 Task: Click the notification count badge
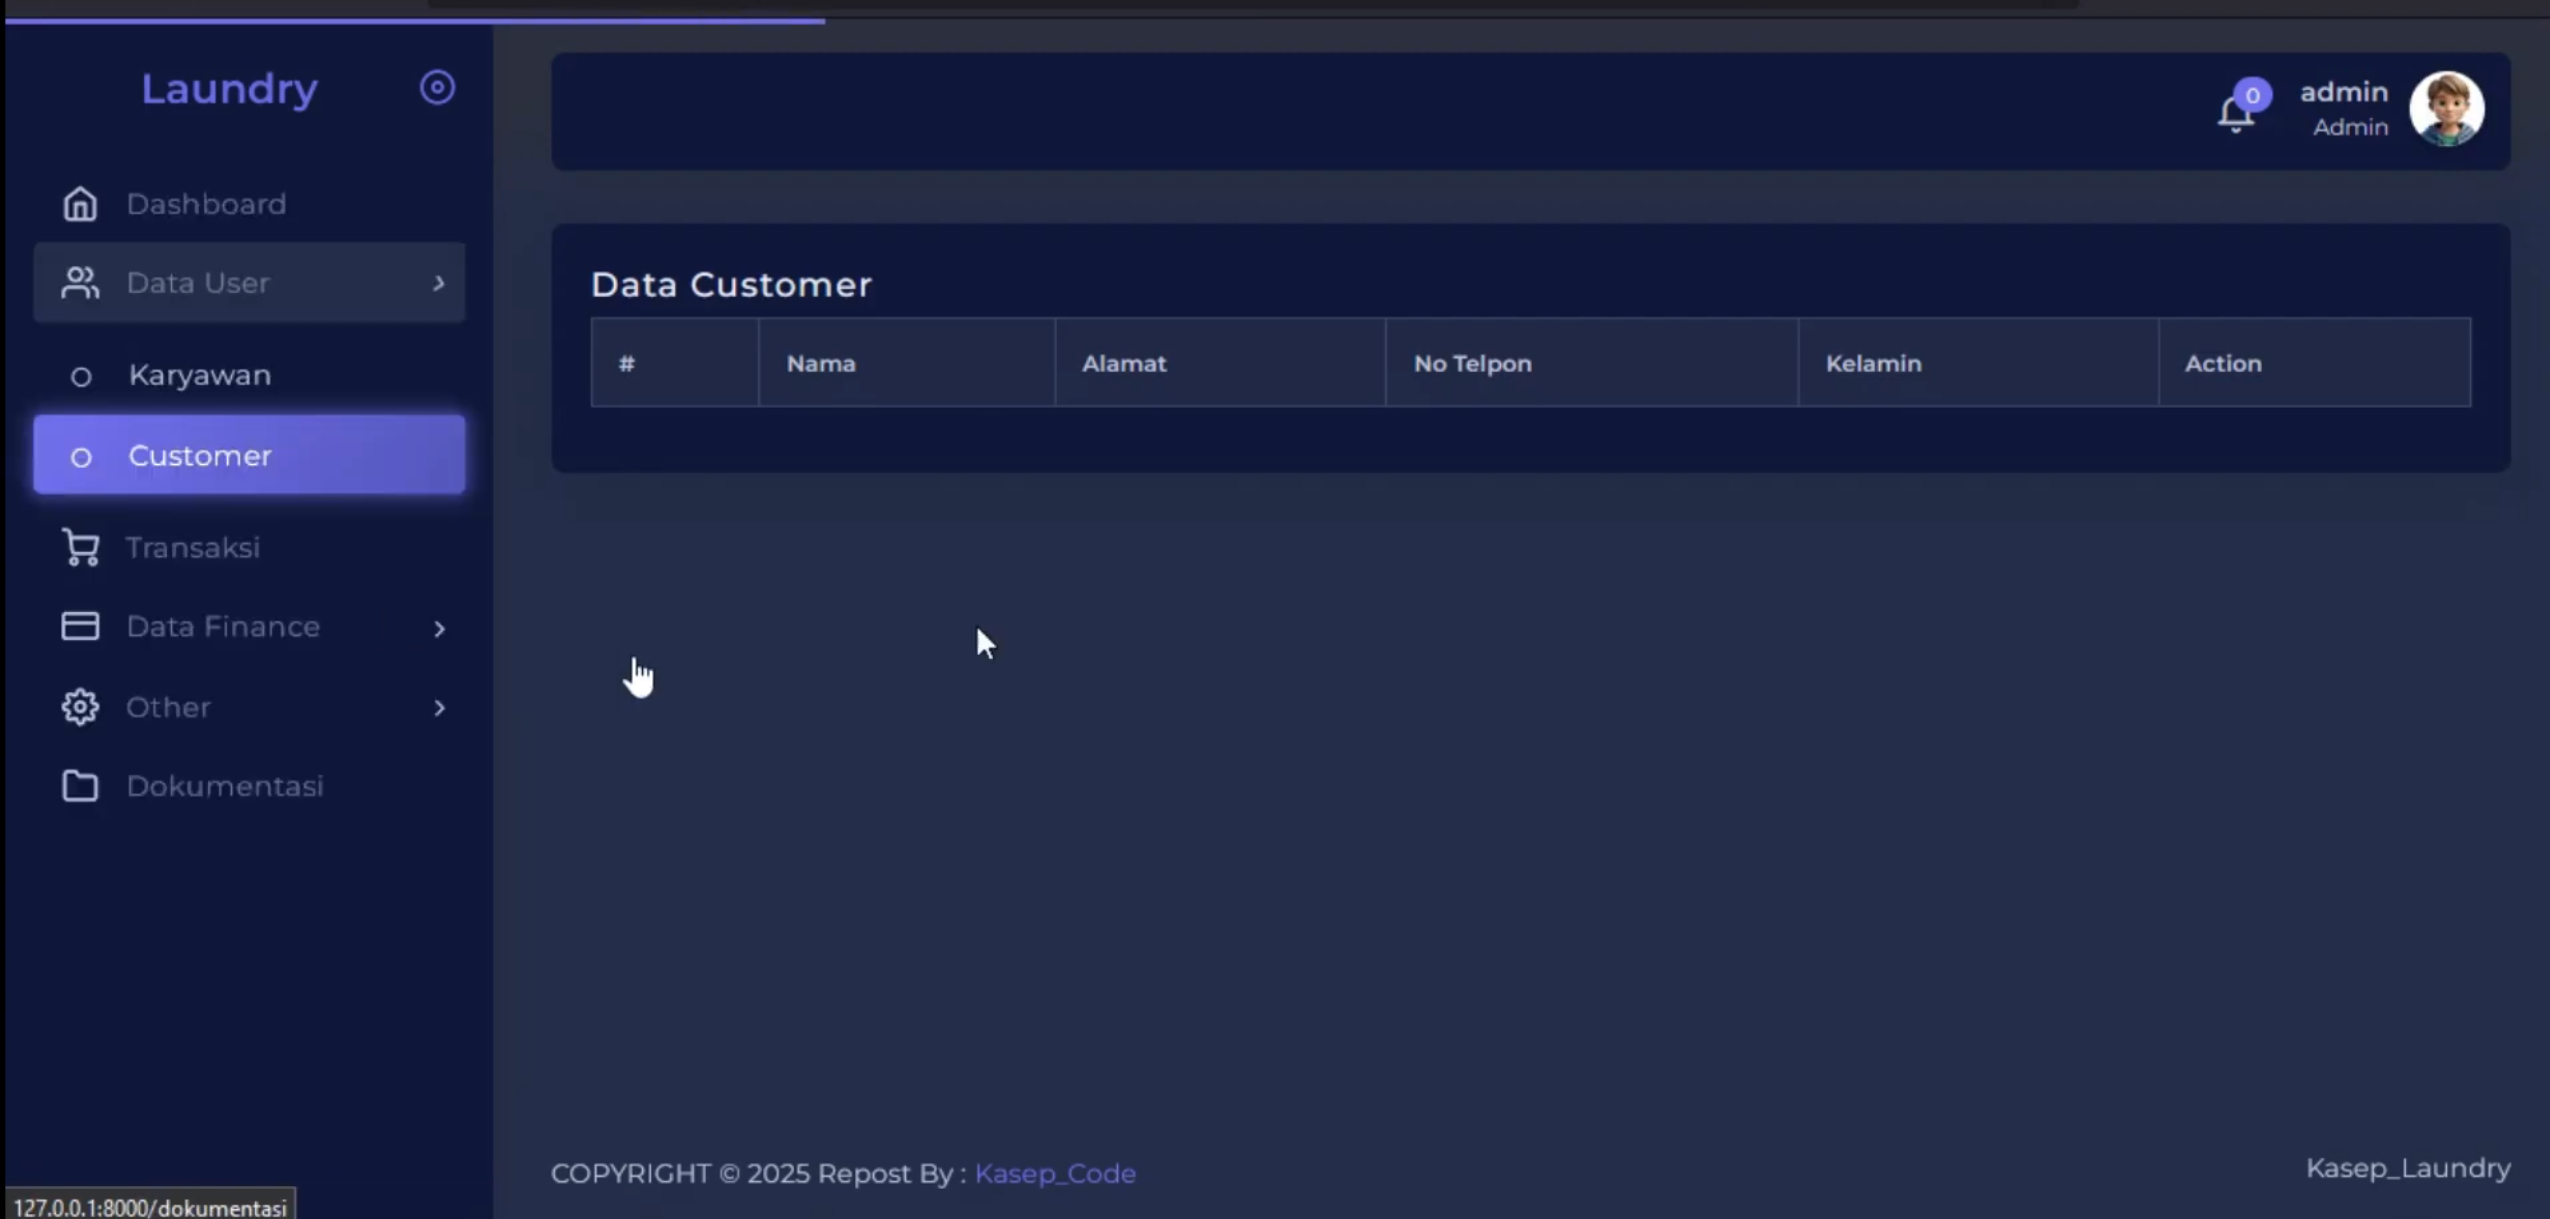2252,95
